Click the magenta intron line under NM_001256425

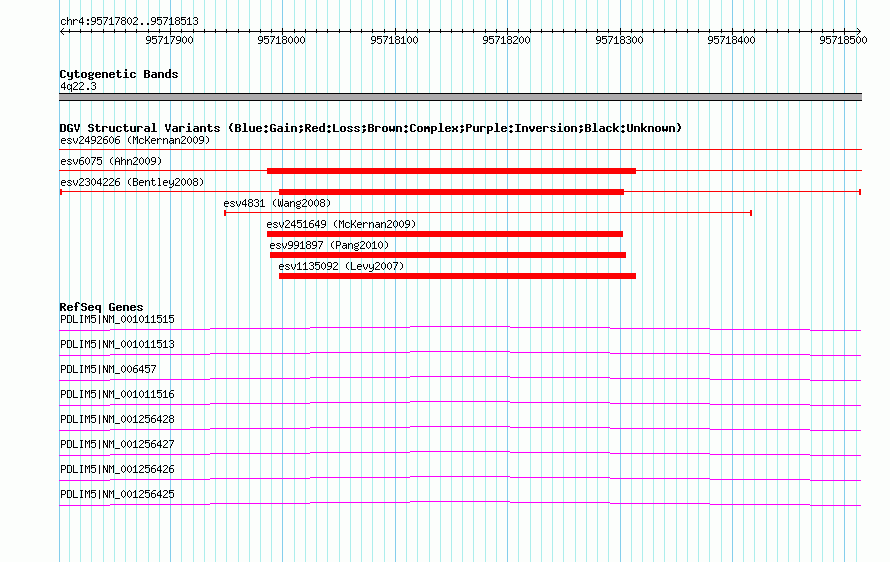(x=460, y=502)
